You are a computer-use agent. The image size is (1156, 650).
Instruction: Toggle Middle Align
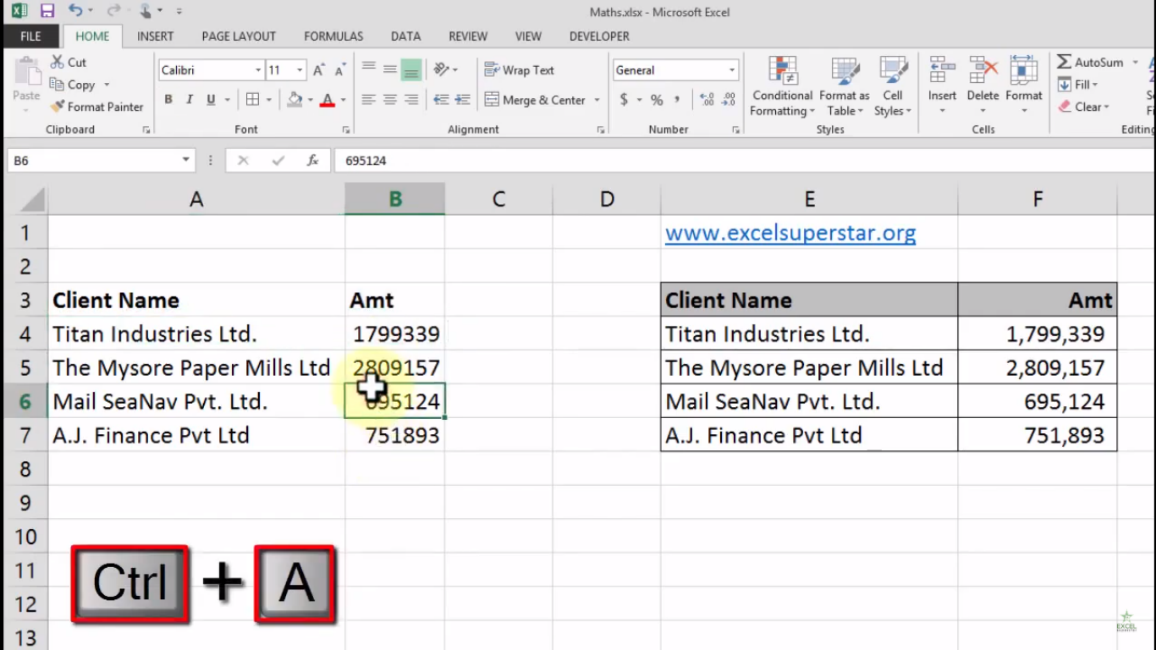390,69
